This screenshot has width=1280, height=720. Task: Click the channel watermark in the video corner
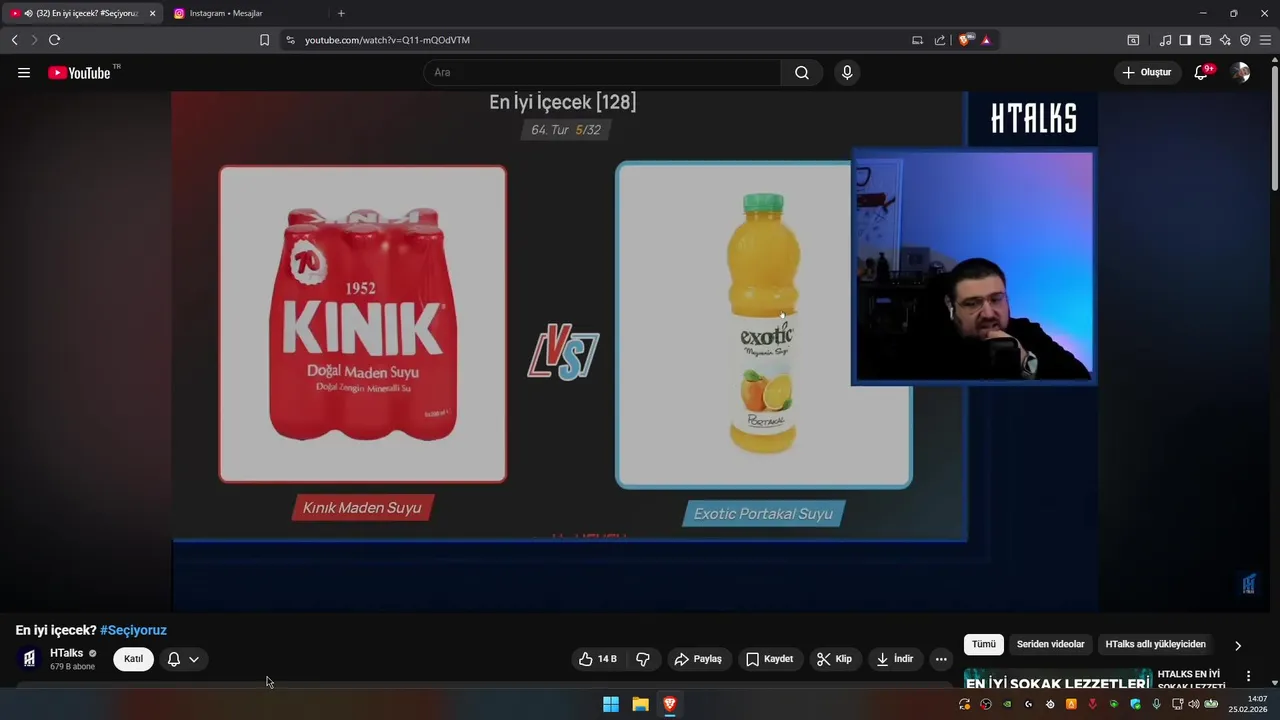click(x=1248, y=584)
